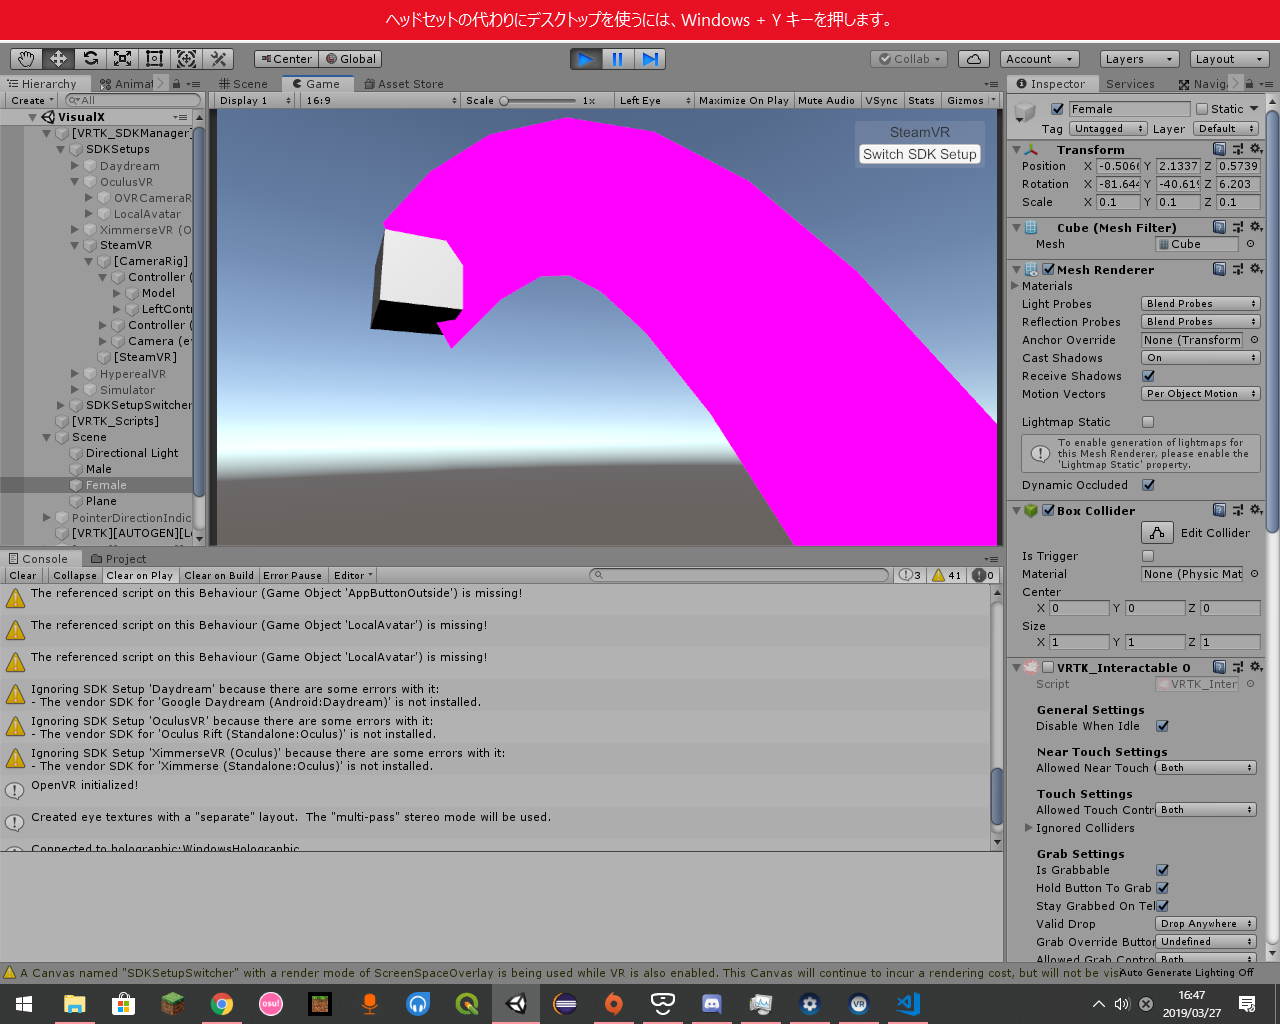1280x1024 pixels.
Task: Select the Rotate tool
Action: [90, 59]
